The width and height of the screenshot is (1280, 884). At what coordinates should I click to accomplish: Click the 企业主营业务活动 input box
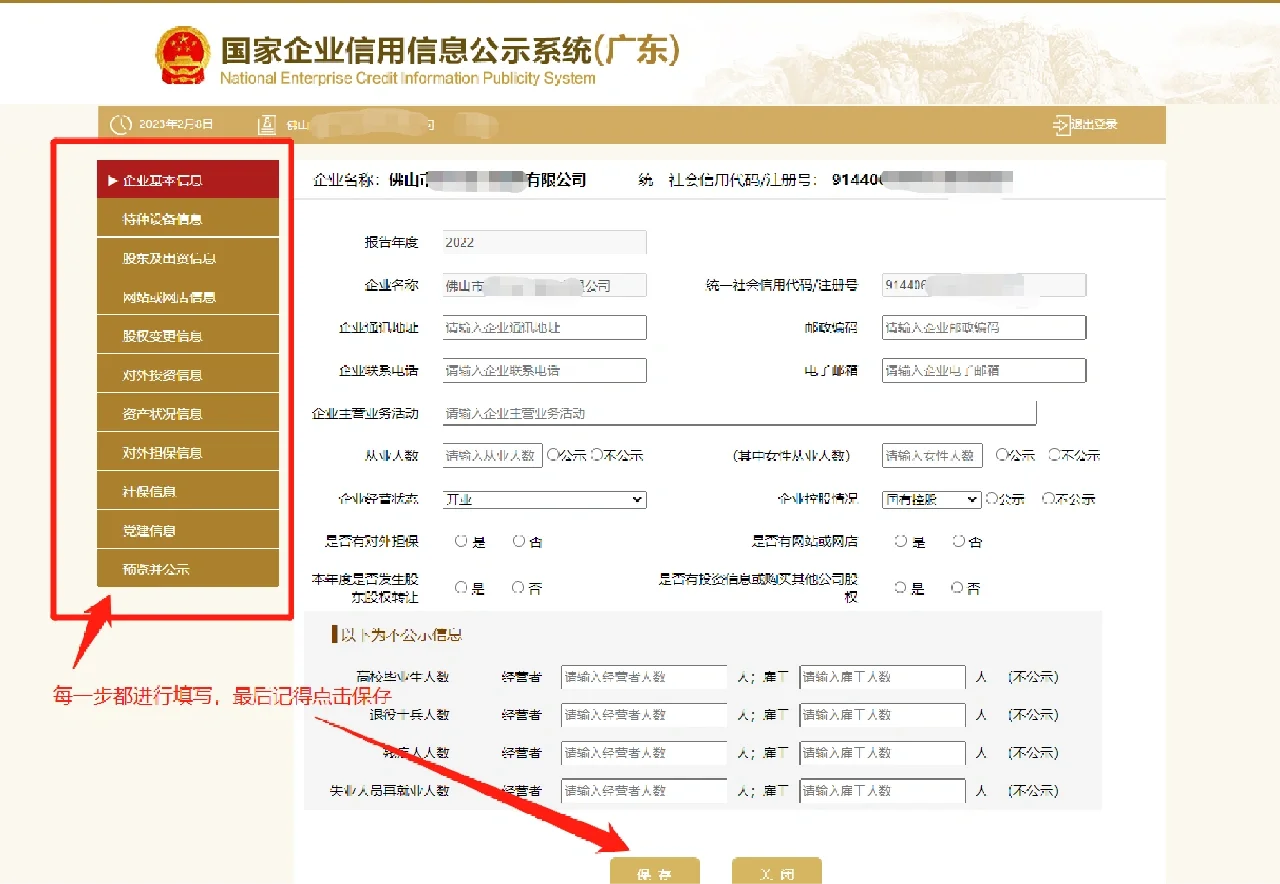(739, 413)
